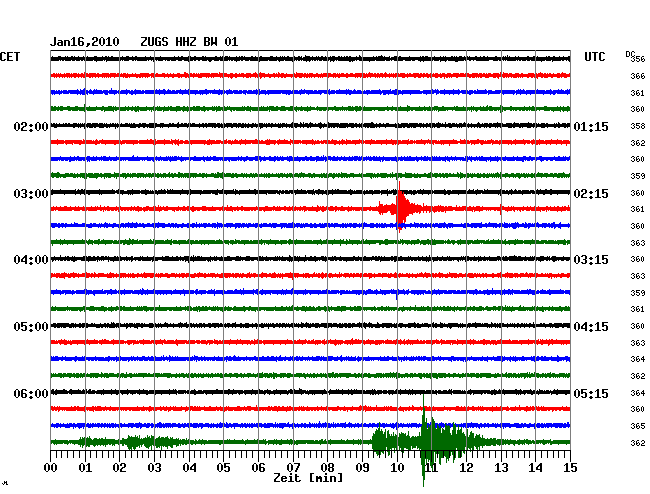
Task: Select the station title ZUGS HHZ BW 01
Action: coord(189,42)
